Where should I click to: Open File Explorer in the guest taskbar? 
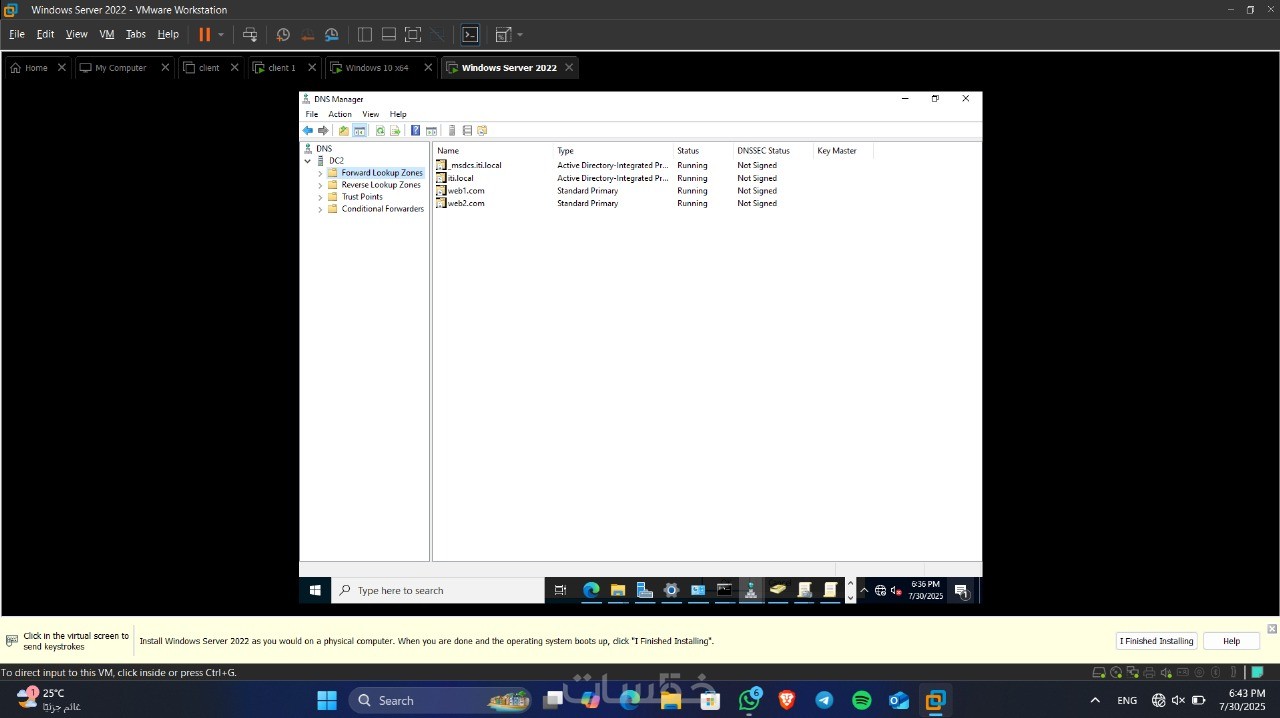pyautogui.click(x=618, y=590)
